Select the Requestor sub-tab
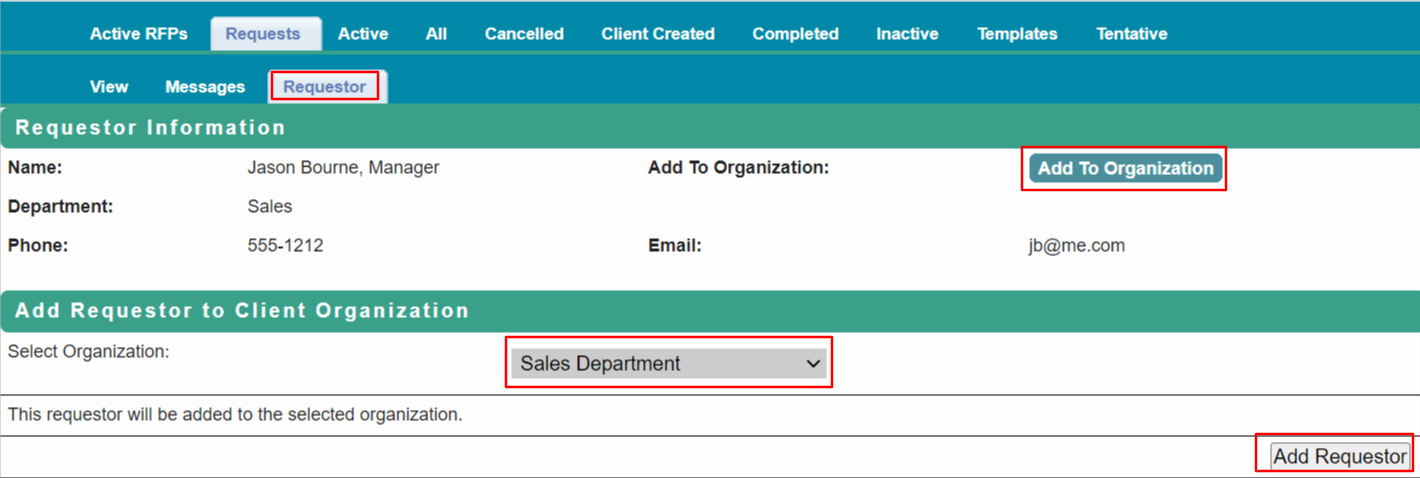1420x478 pixels. (324, 87)
